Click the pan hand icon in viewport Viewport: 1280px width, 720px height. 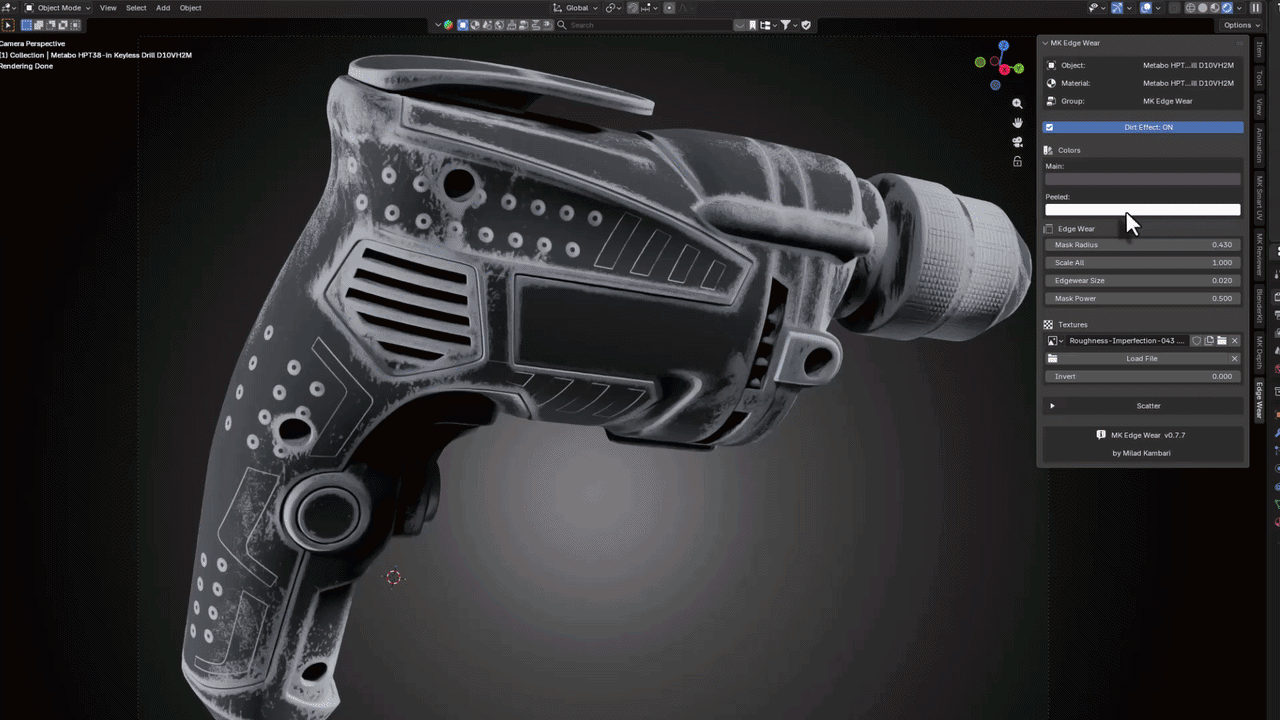point(1017,123)
